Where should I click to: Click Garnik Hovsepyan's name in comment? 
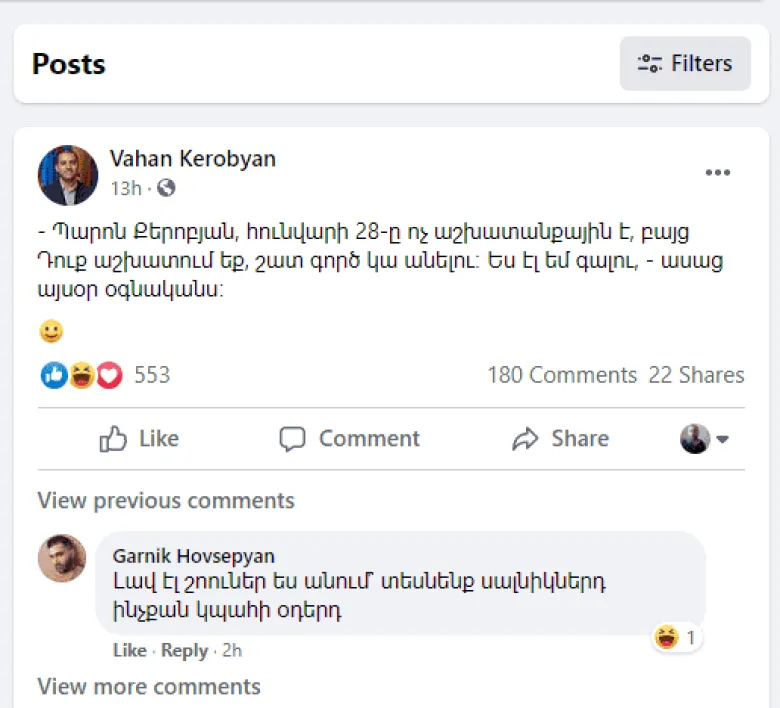click(194, 556)
